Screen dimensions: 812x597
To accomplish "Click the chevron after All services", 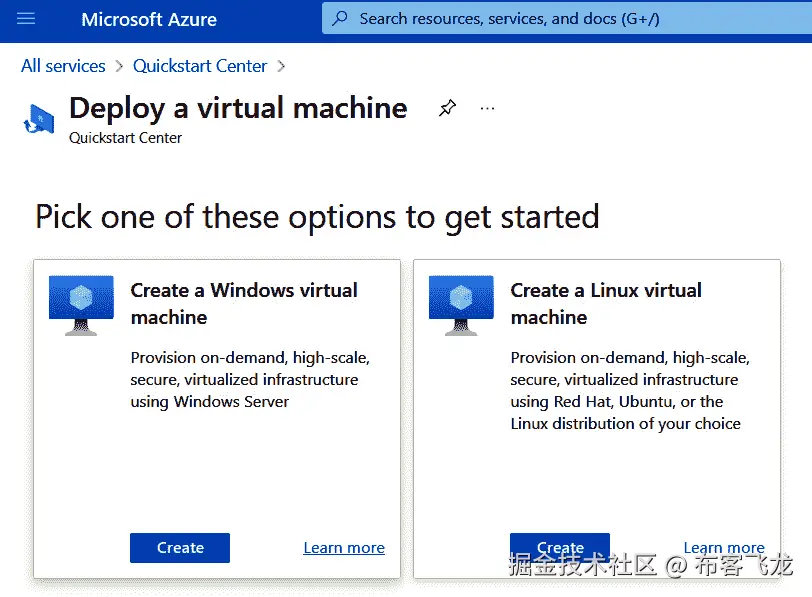I will (119, 66).
